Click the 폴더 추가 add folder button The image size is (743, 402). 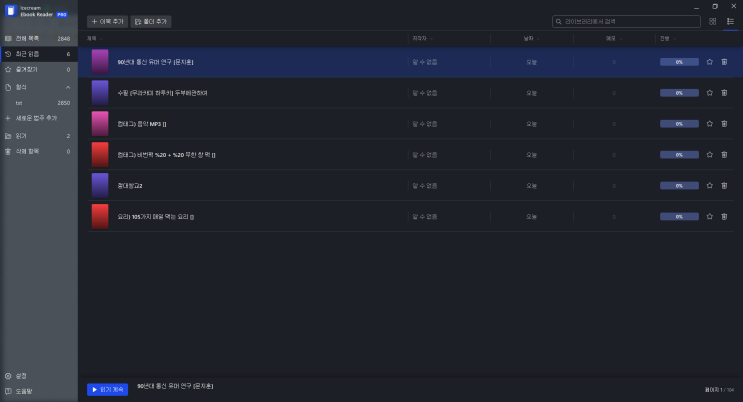coord(151,21)
